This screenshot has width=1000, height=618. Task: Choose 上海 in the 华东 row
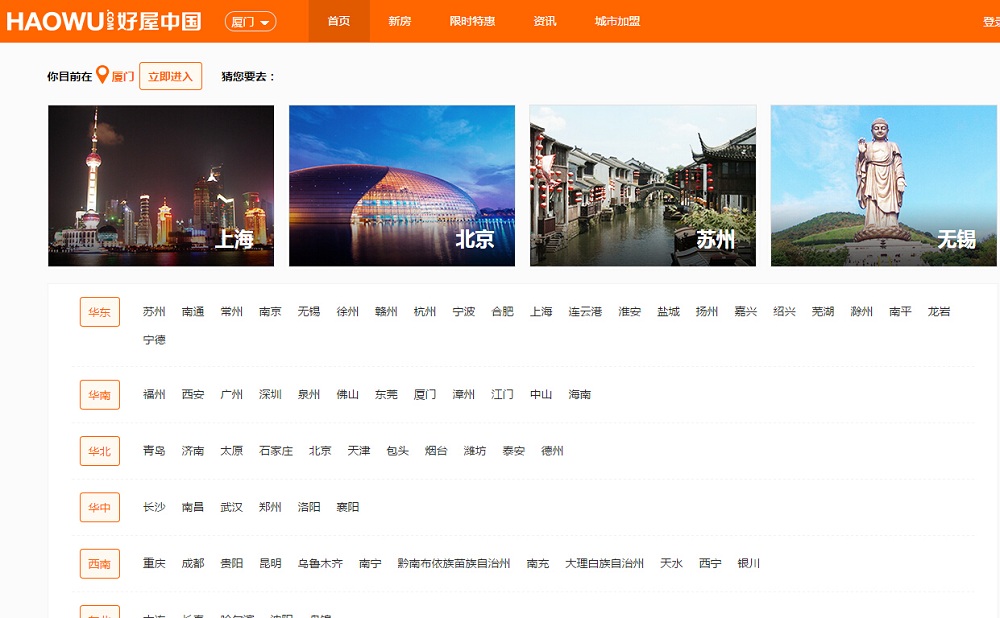(x=541, y=311)
